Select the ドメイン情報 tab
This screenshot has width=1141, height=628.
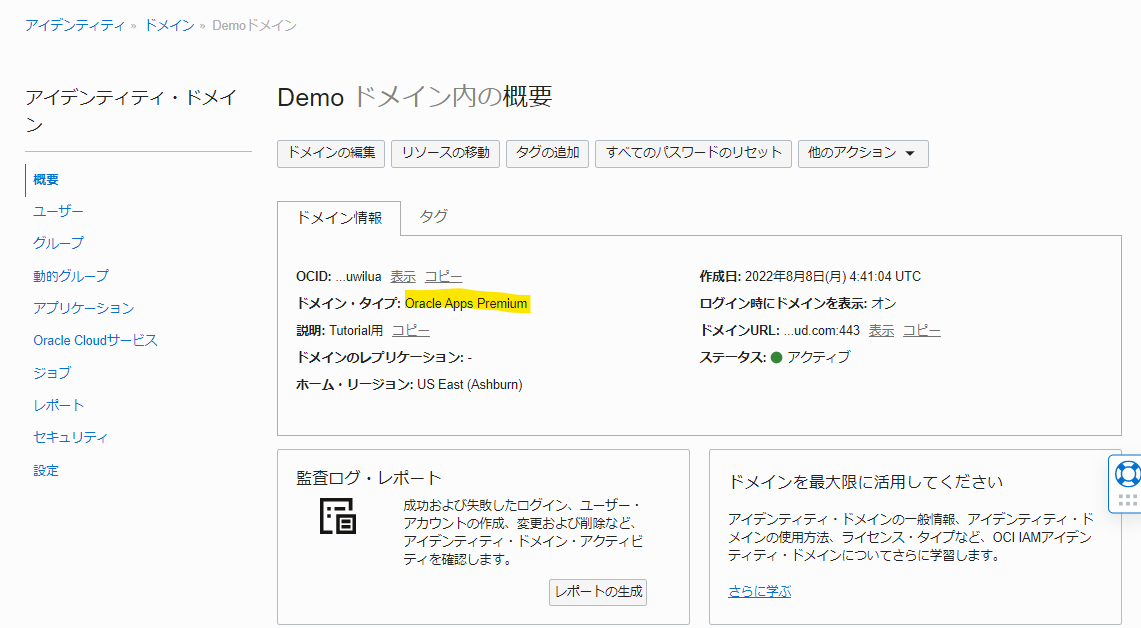[339, 217]
